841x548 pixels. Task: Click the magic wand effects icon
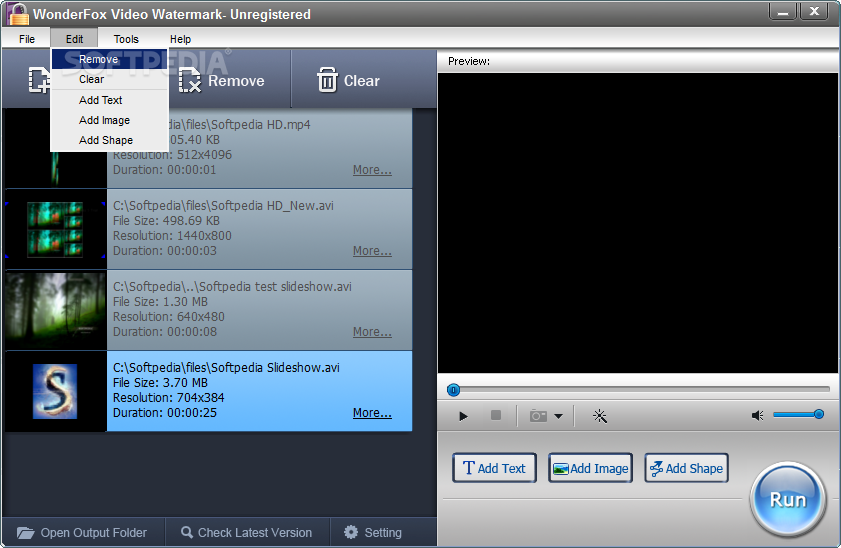(x=600, y=416)
